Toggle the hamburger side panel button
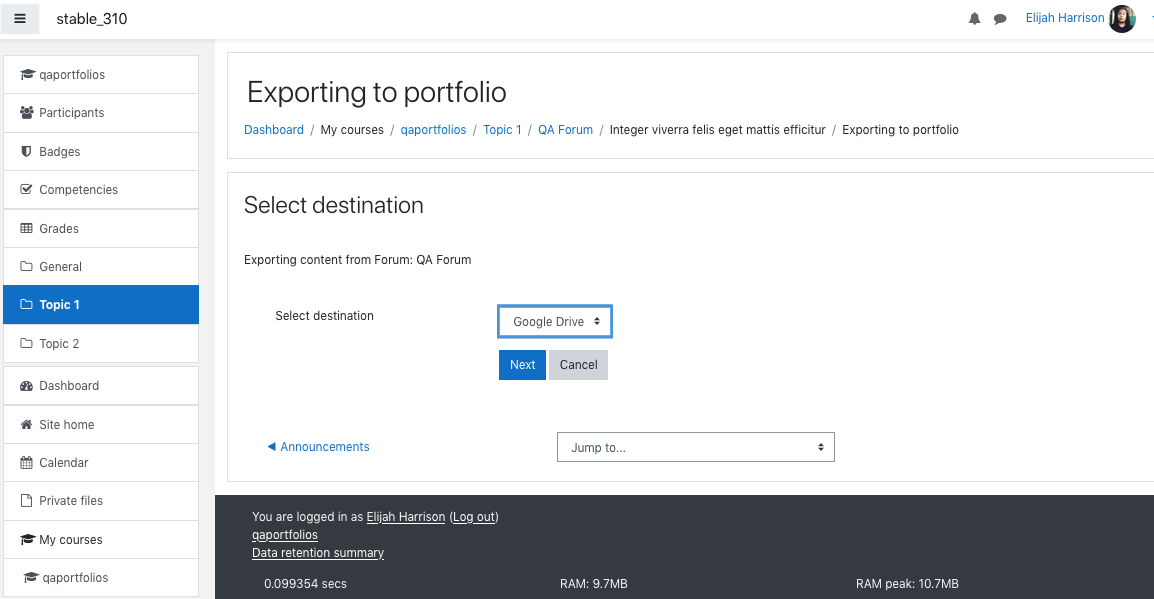Screen dimensions: 1154x599 pyautogui.click(x=20, y=18)
